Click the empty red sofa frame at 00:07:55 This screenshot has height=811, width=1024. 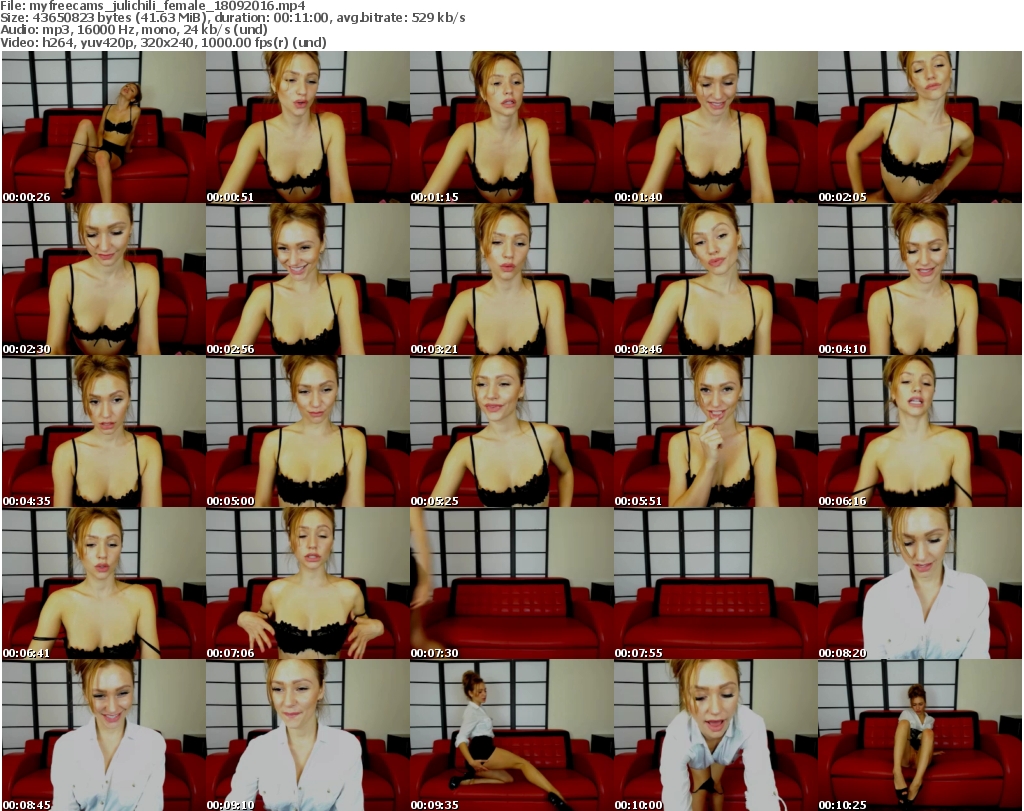click(x=715, y=584)
